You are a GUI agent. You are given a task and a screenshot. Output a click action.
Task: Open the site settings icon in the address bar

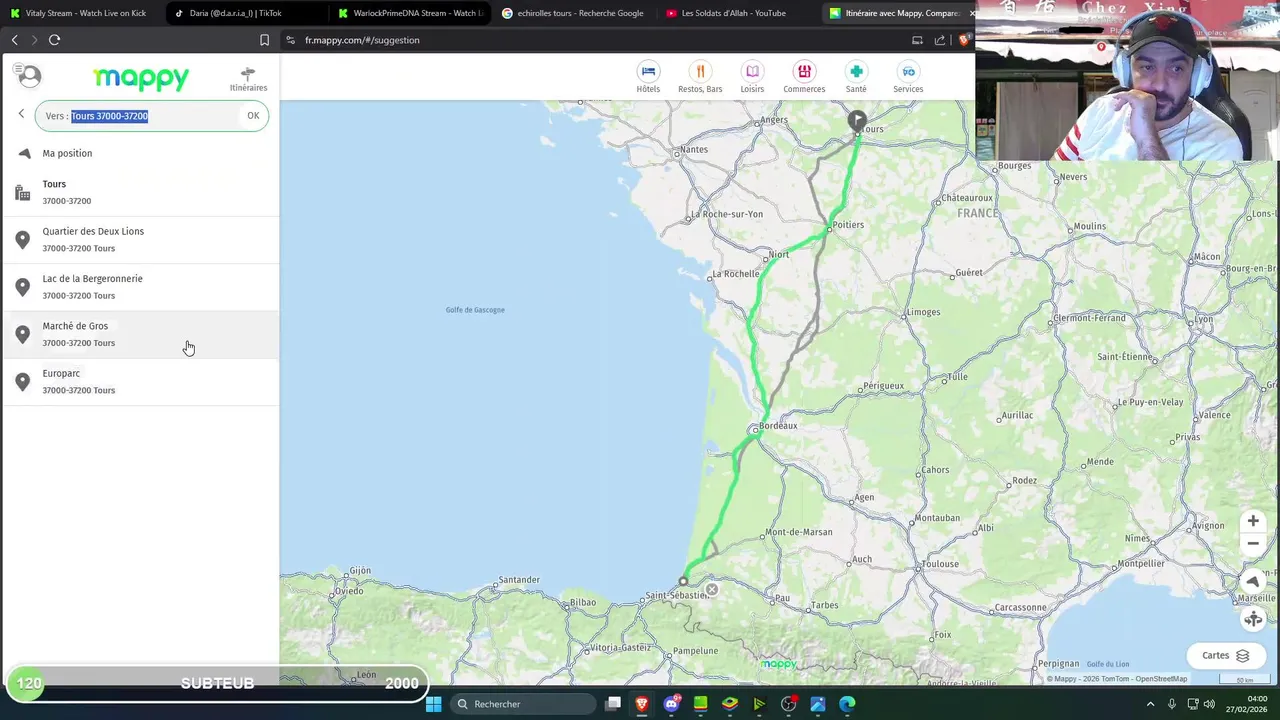point(290,40)
